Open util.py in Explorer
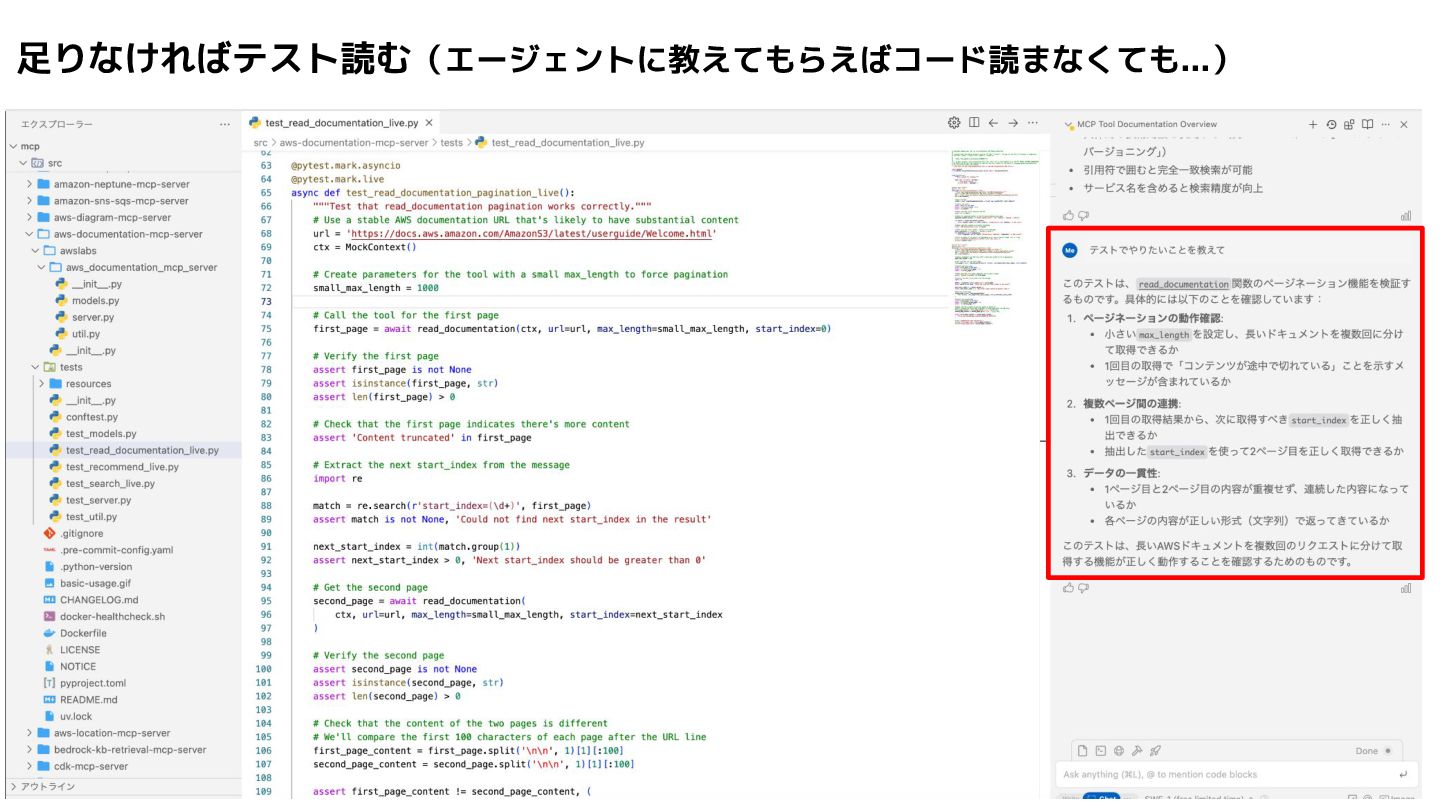Viewport: 1440px width, 810px height. [86, 334]
